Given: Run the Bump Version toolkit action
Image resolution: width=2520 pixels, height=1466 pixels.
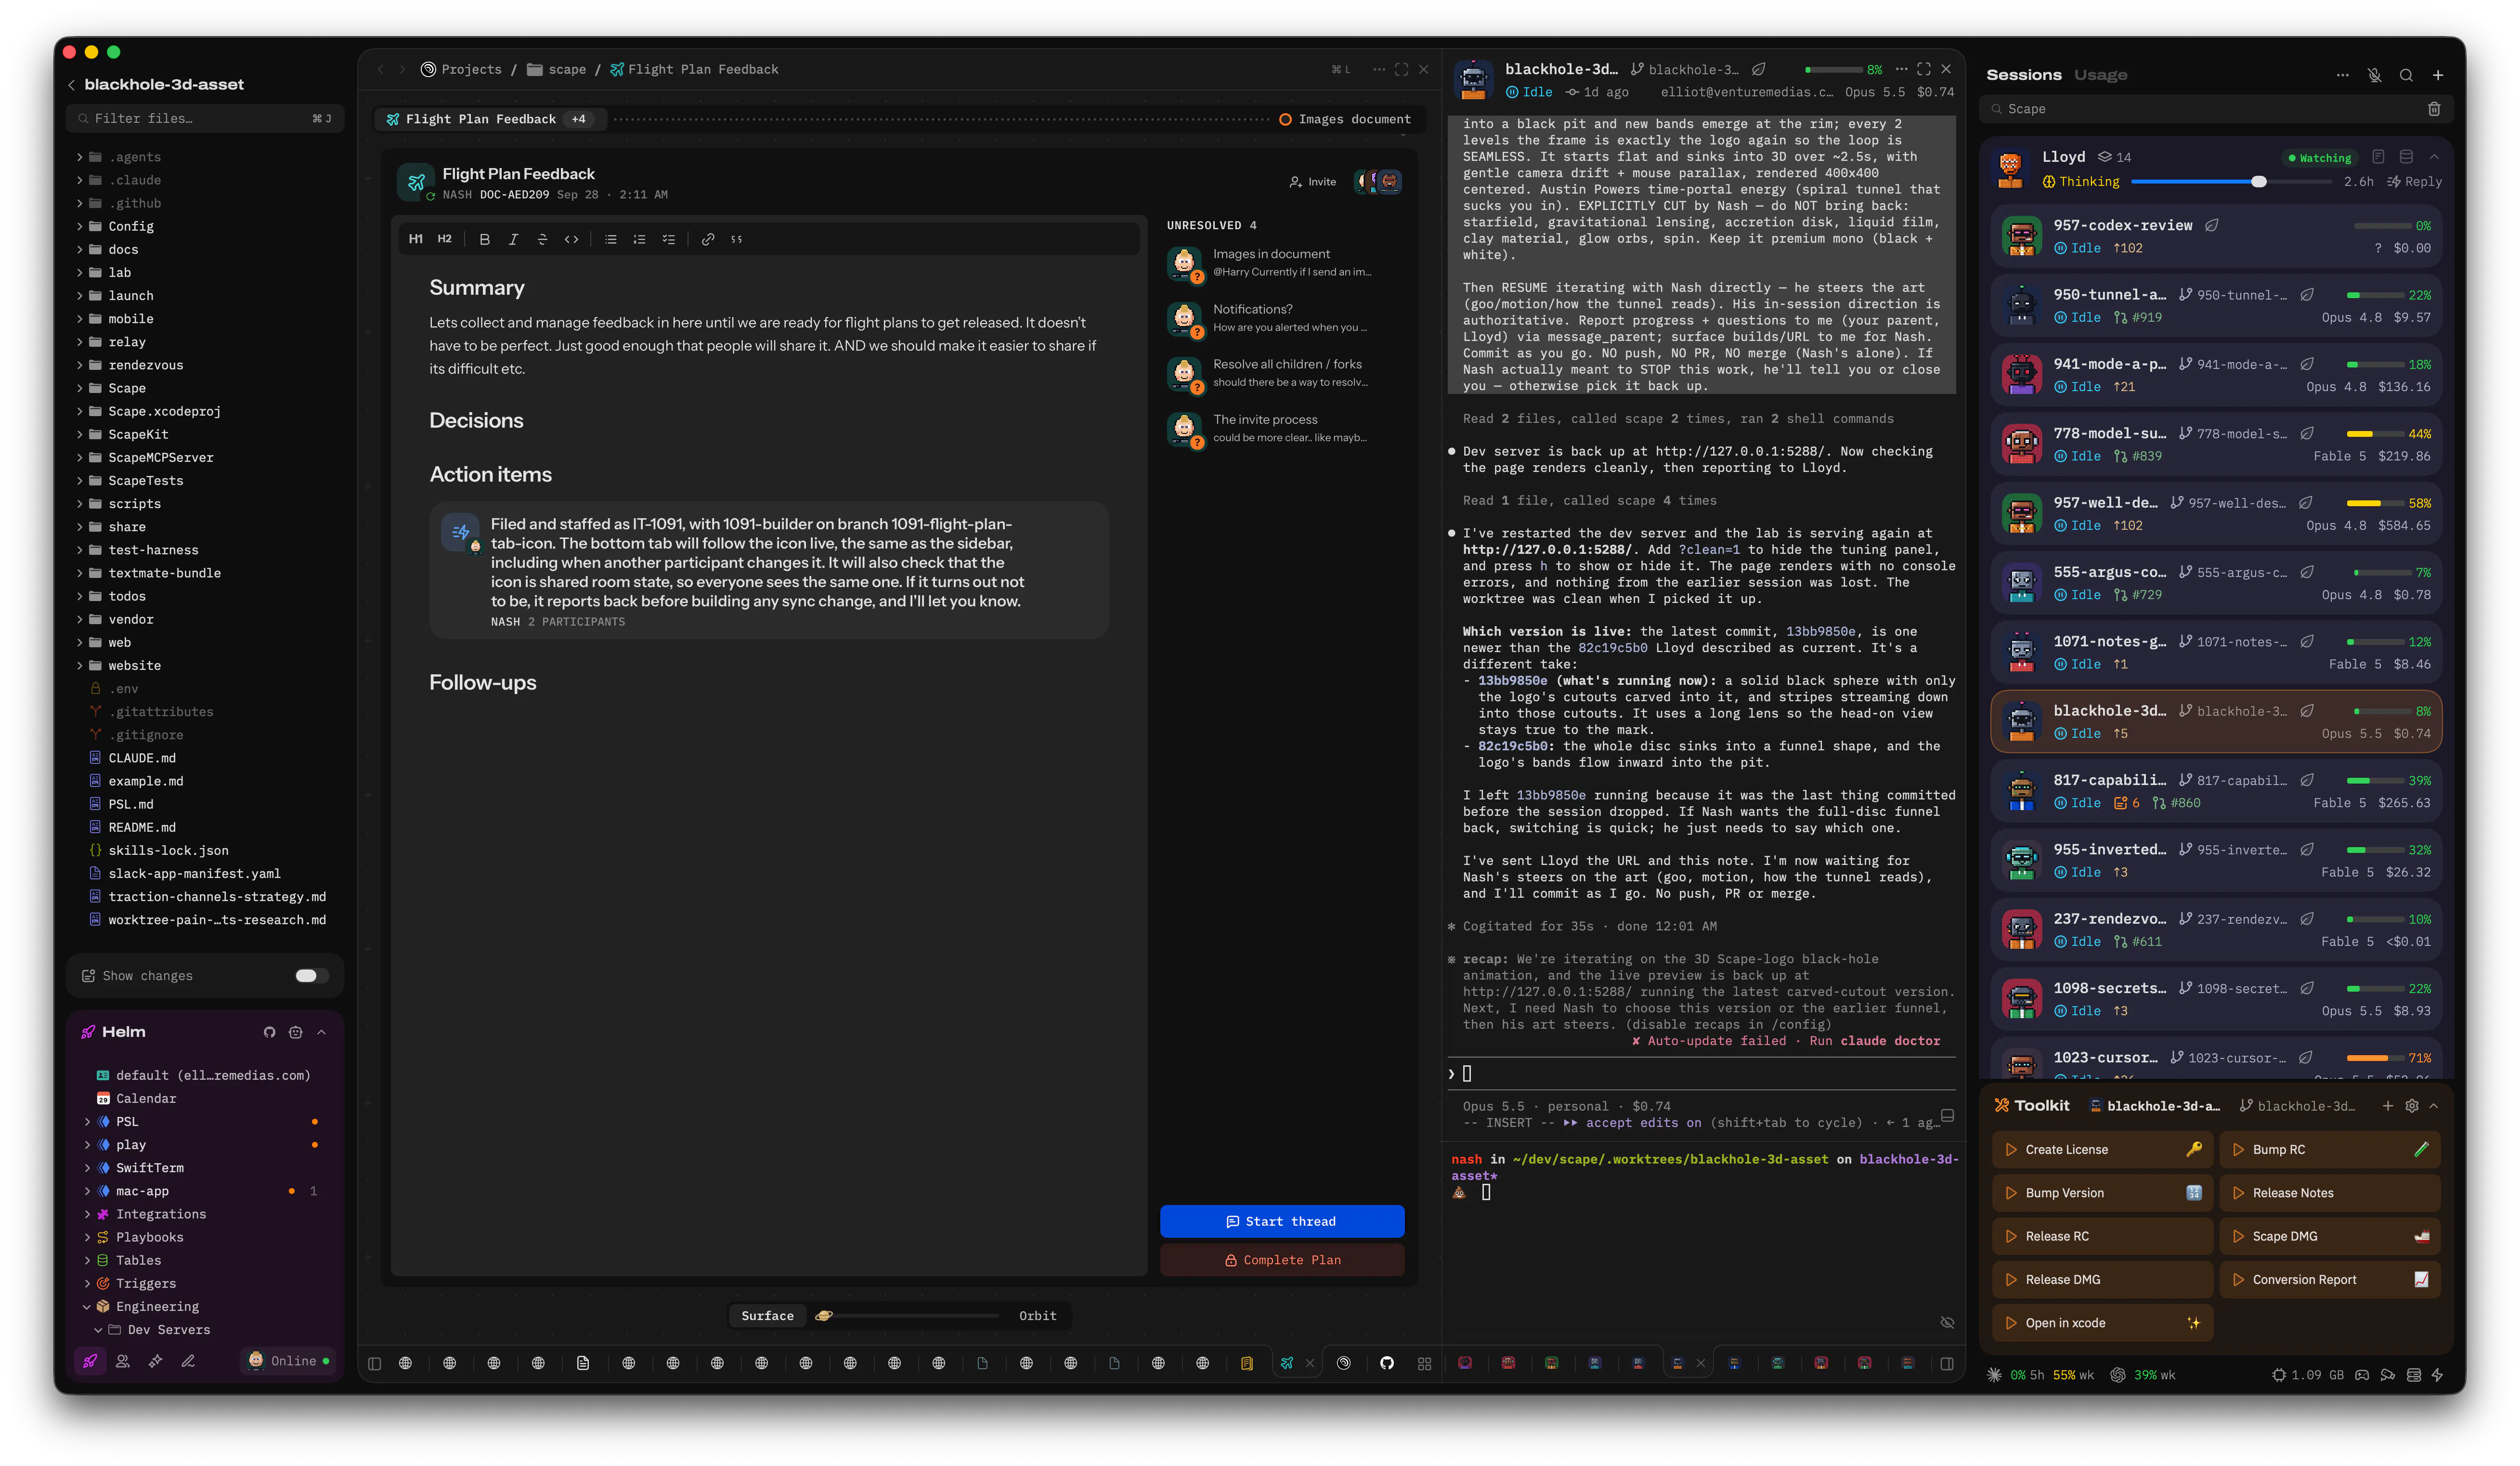Looking at the screenshot, I should tap(2101, 1193).
